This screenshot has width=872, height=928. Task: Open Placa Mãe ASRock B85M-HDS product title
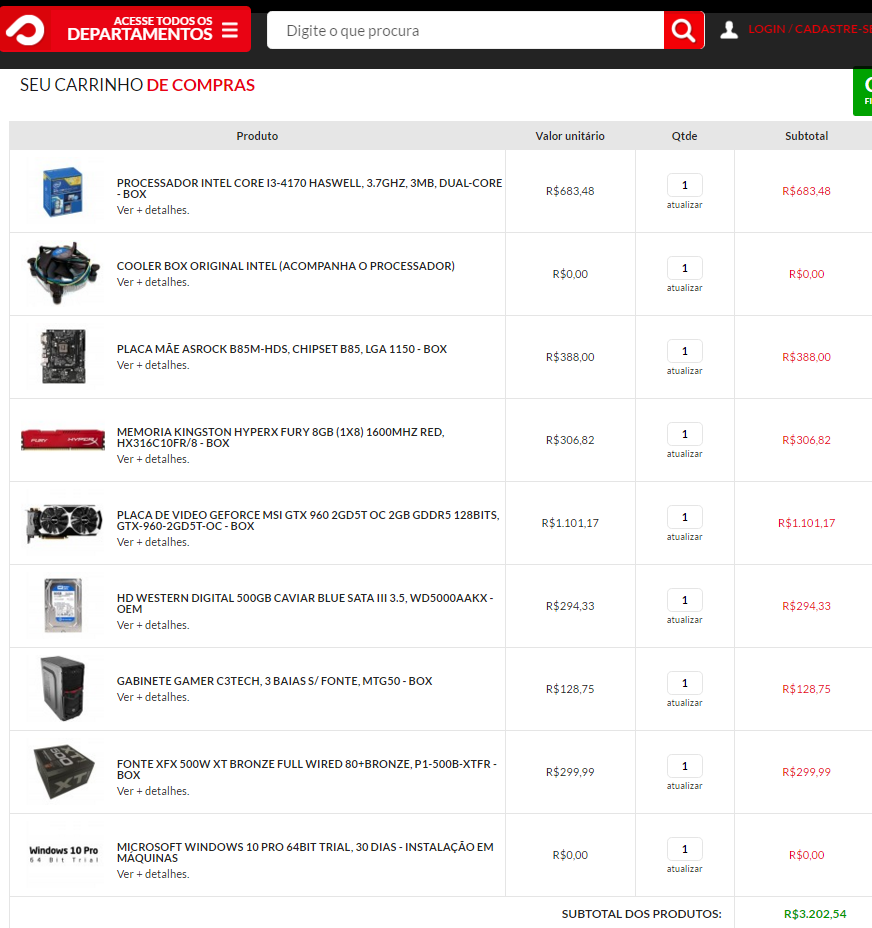click(x=282, y=349)
